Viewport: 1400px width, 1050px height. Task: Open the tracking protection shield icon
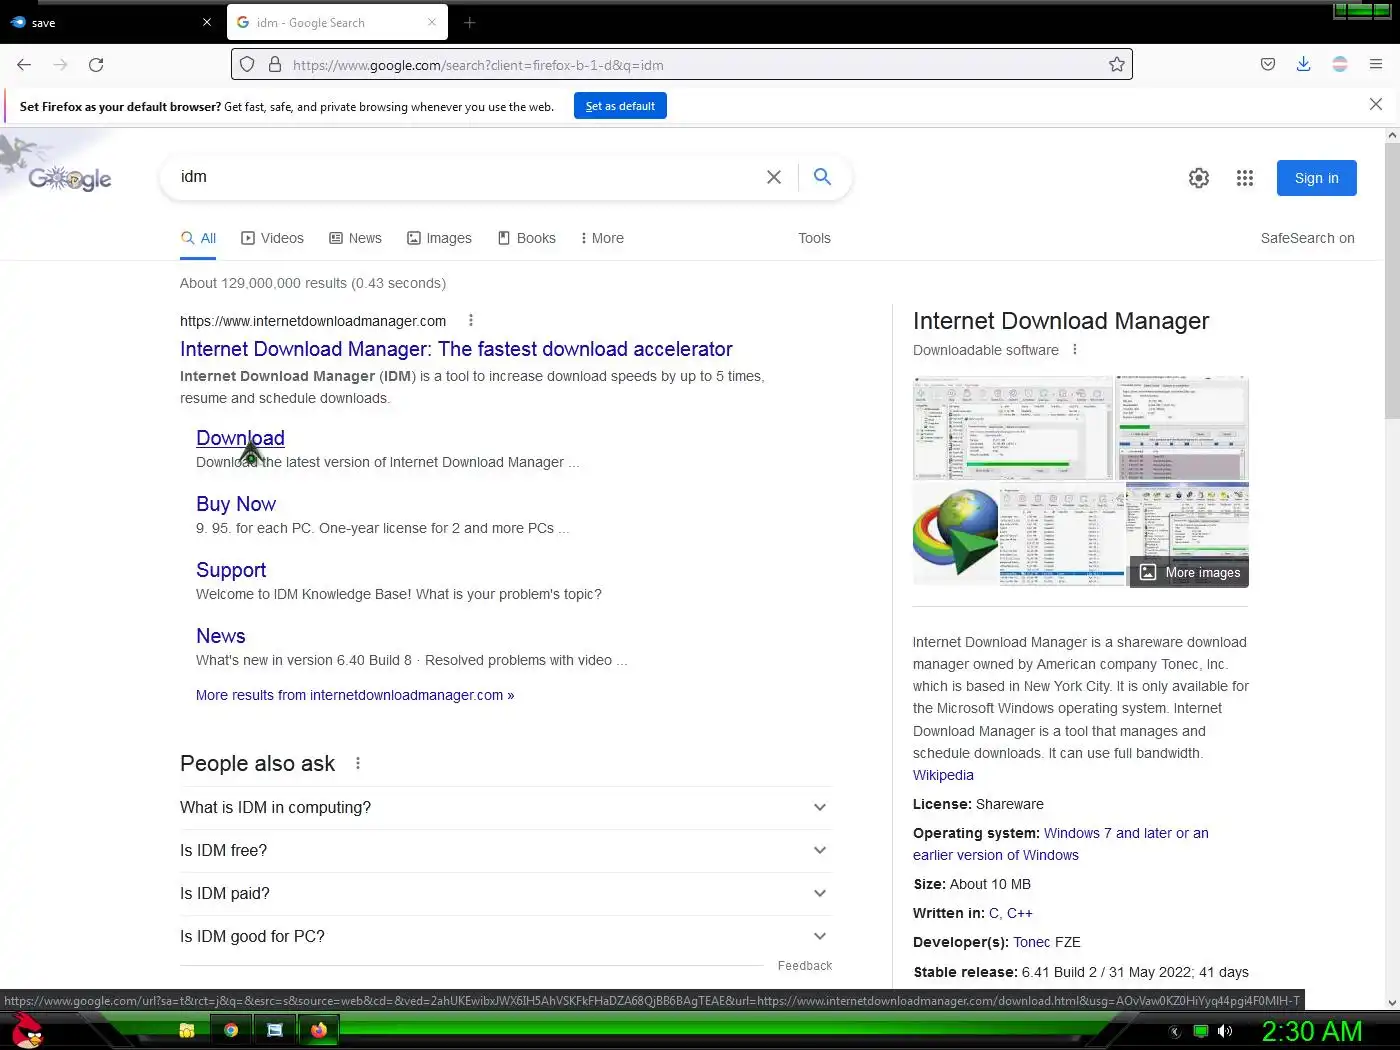(247, 65)
